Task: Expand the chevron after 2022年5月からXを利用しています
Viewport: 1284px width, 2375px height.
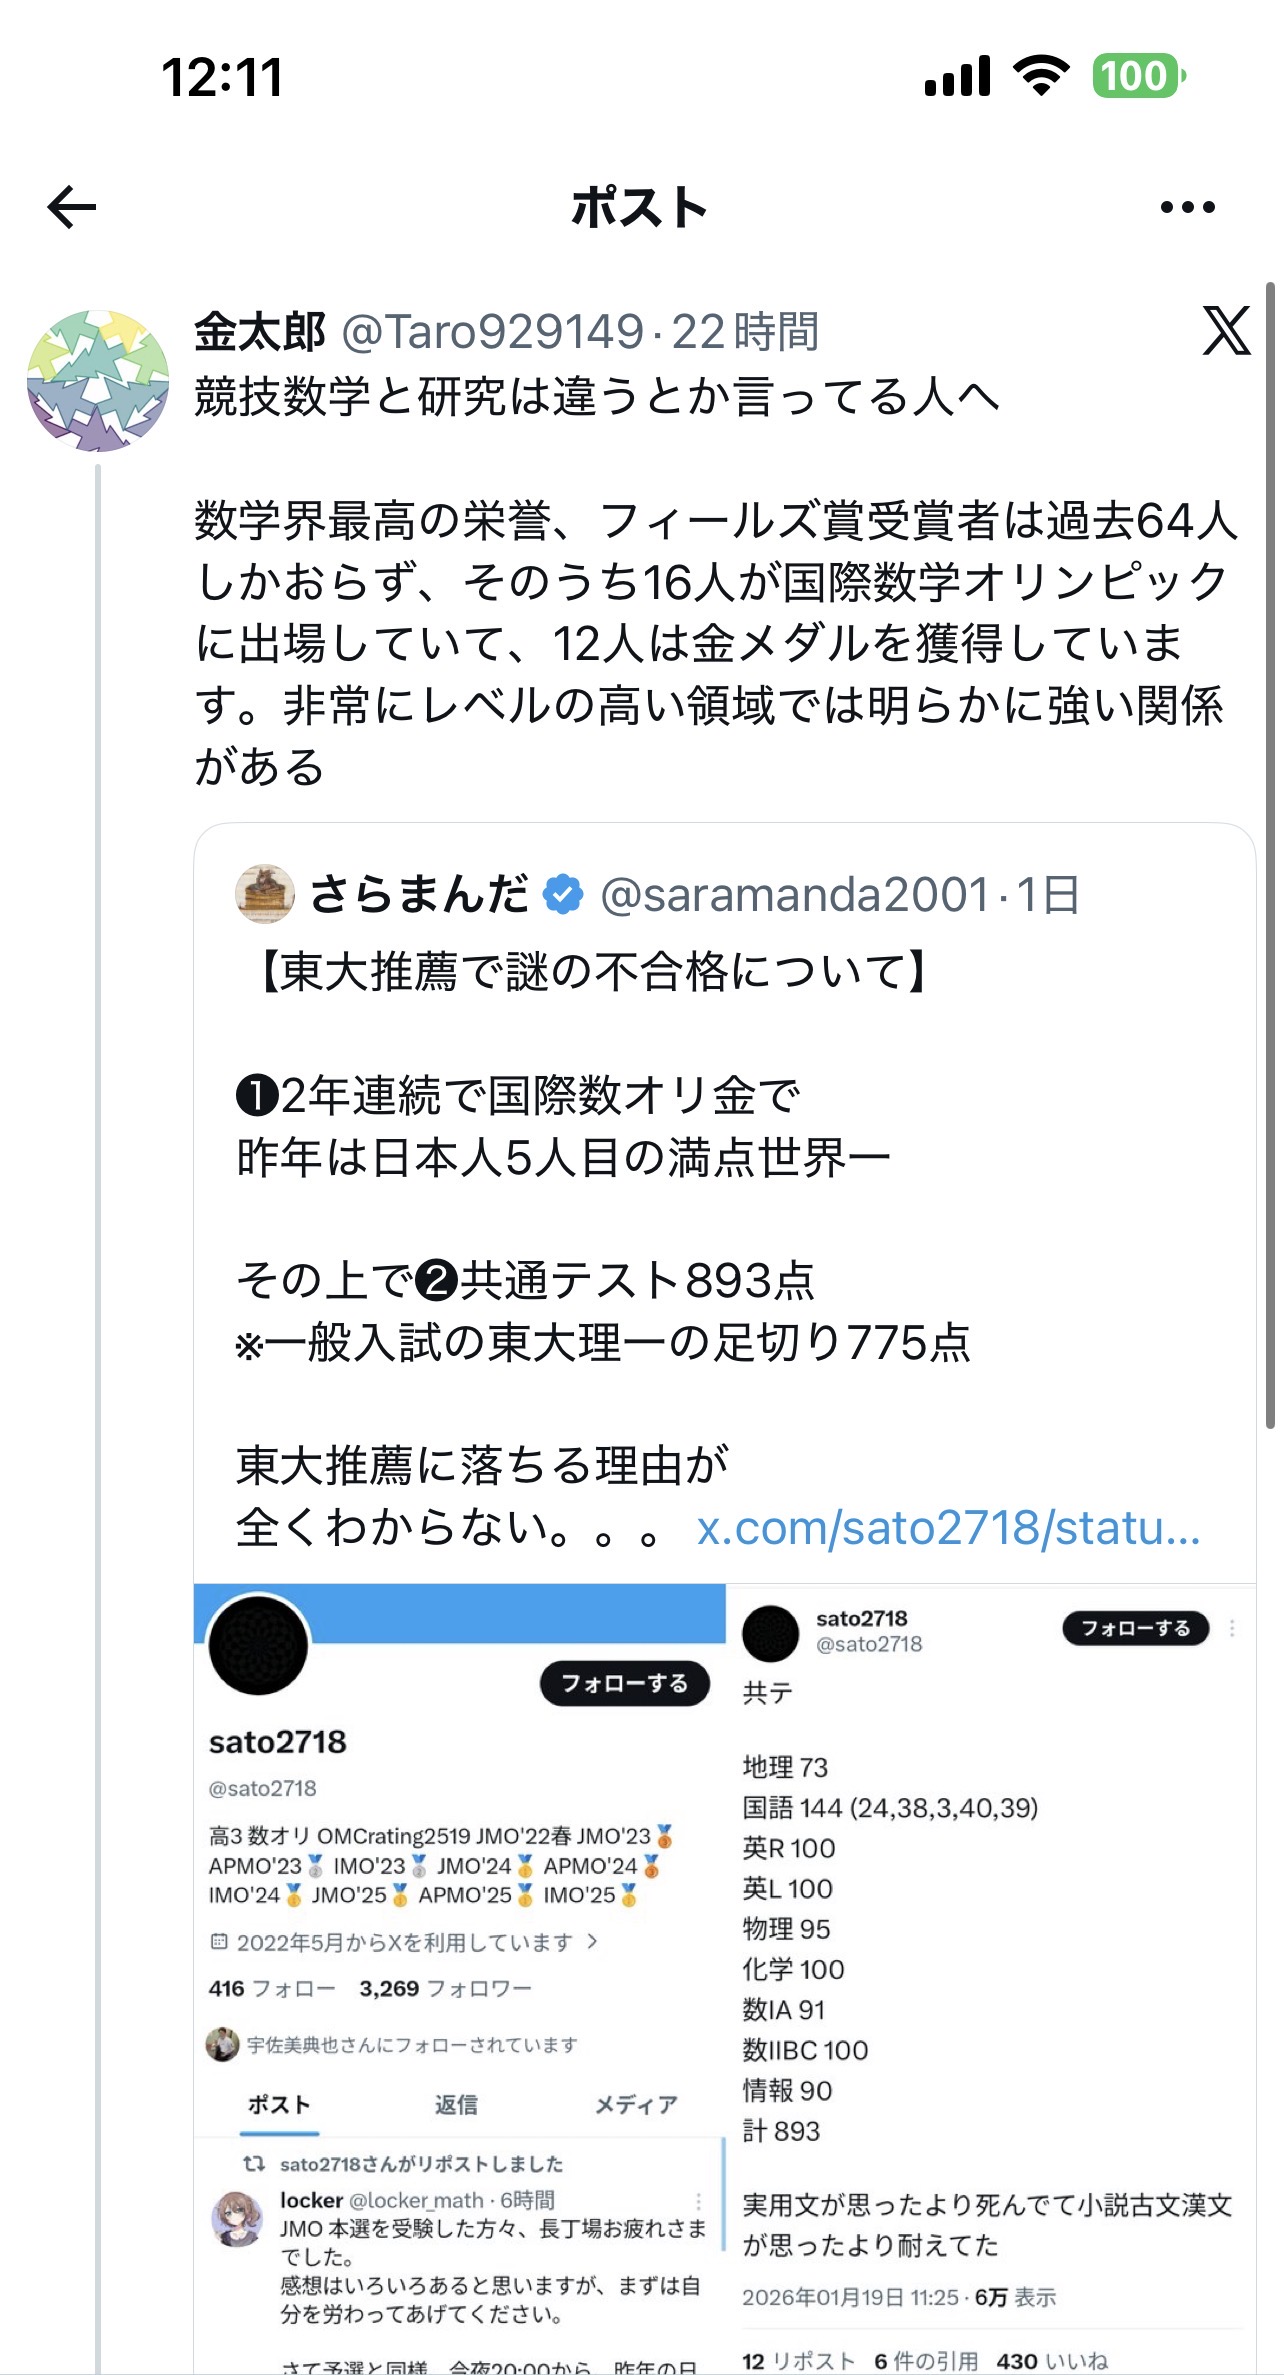Action: click(x=592, y=1941)
